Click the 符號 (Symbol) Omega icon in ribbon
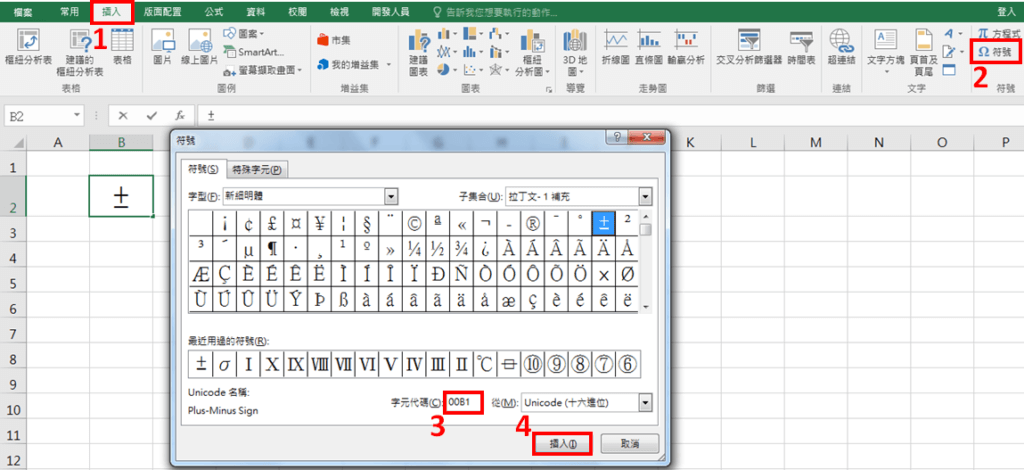 coord(995,52)
